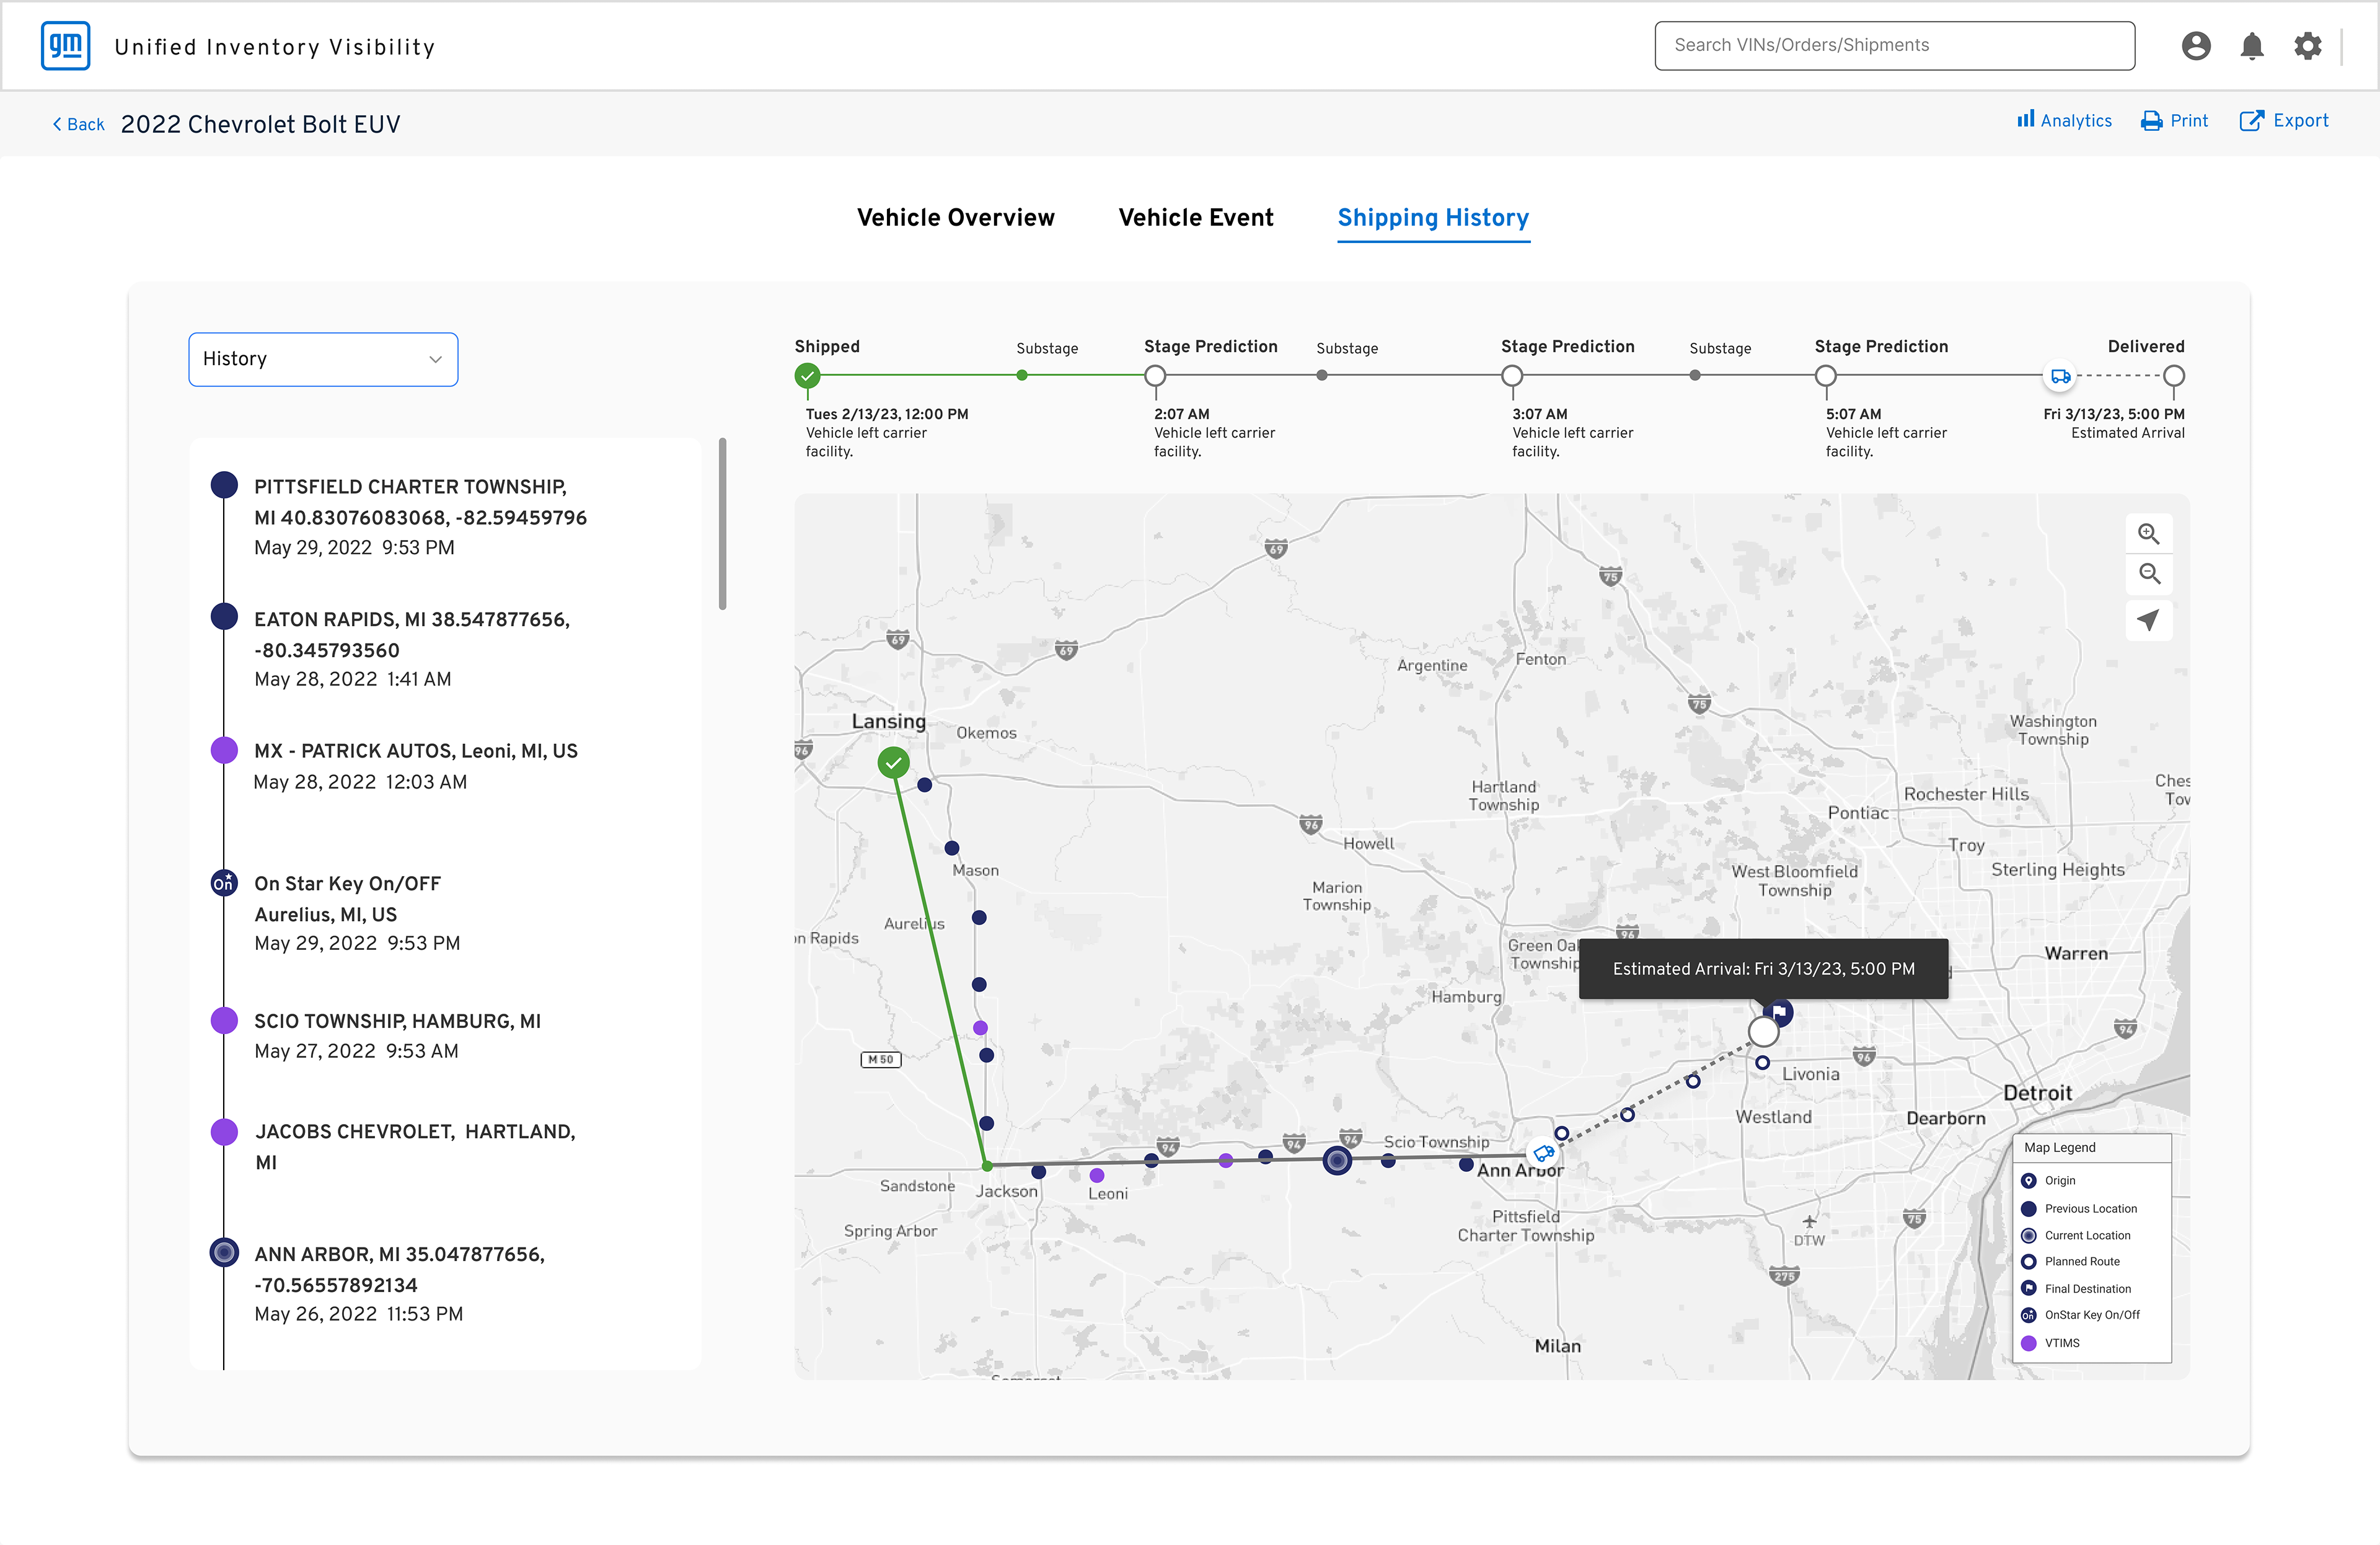Click the map zoom in magnifier icon
2380x1545 pixels.
point(2148,533)
